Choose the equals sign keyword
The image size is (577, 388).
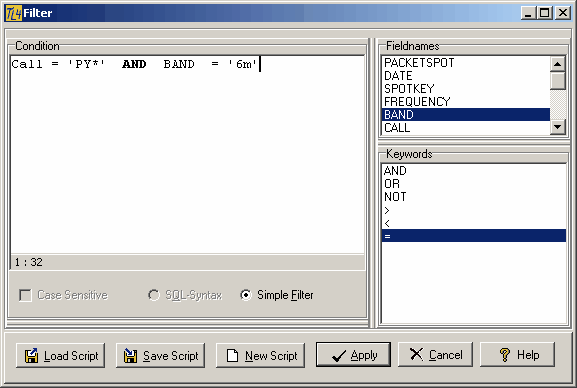pyautogui.click(x=474, y=236)
